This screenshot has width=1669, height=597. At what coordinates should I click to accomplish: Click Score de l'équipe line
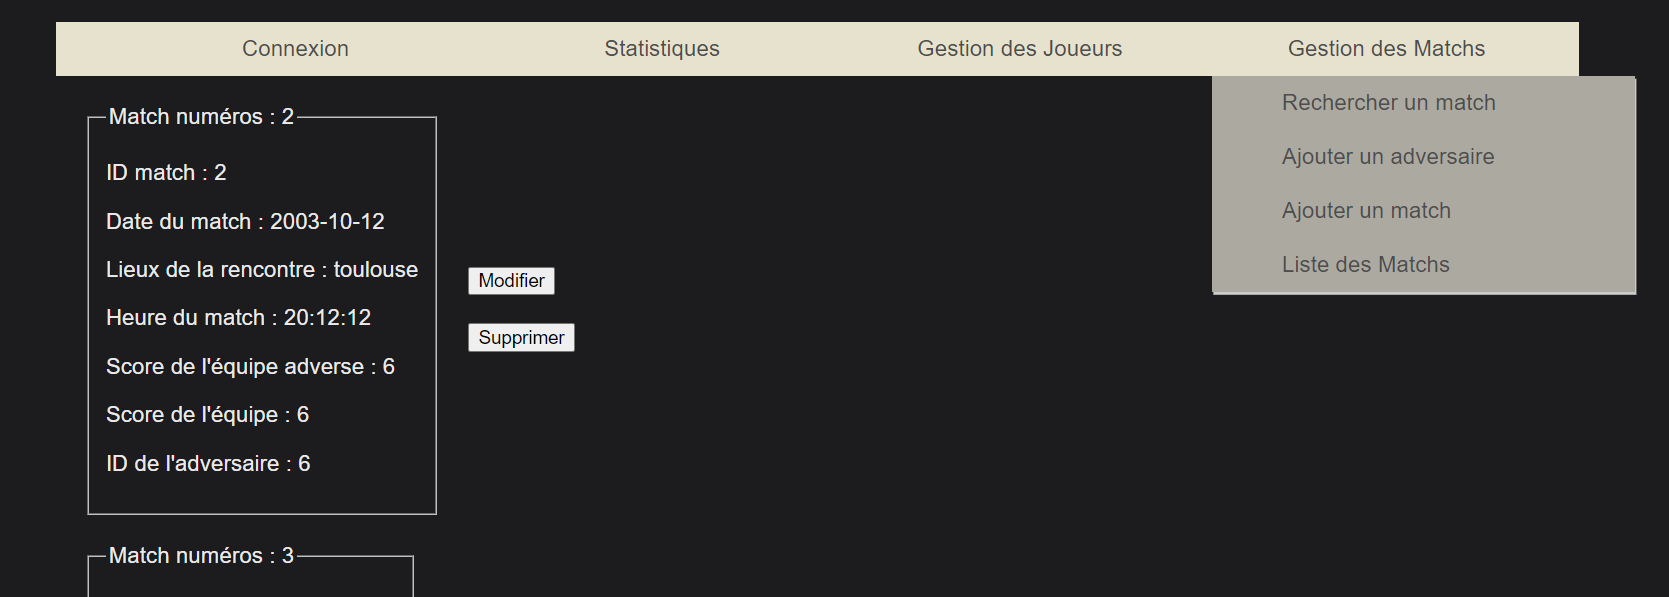tap(207, 414)
